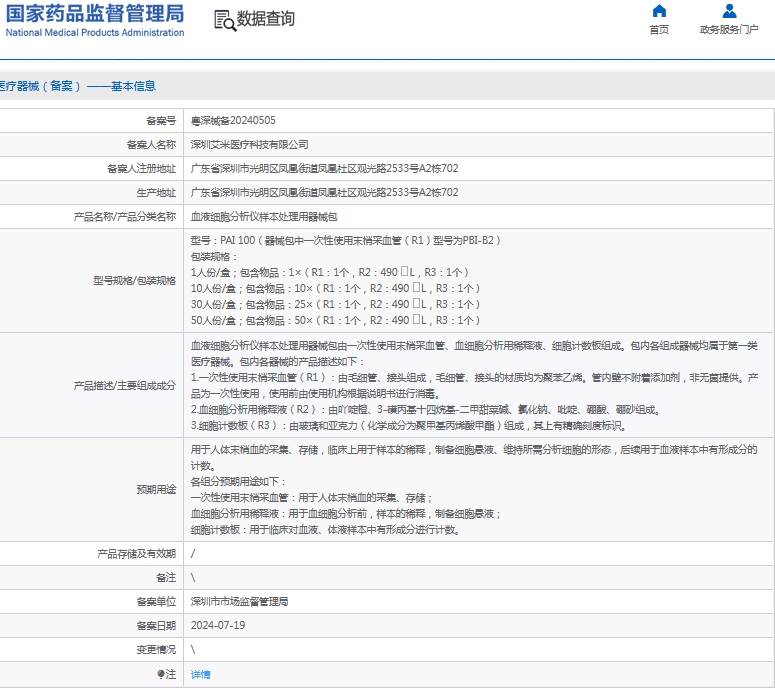
Task: Click the 国家药品监督管理局 logo
Action: 95,14
